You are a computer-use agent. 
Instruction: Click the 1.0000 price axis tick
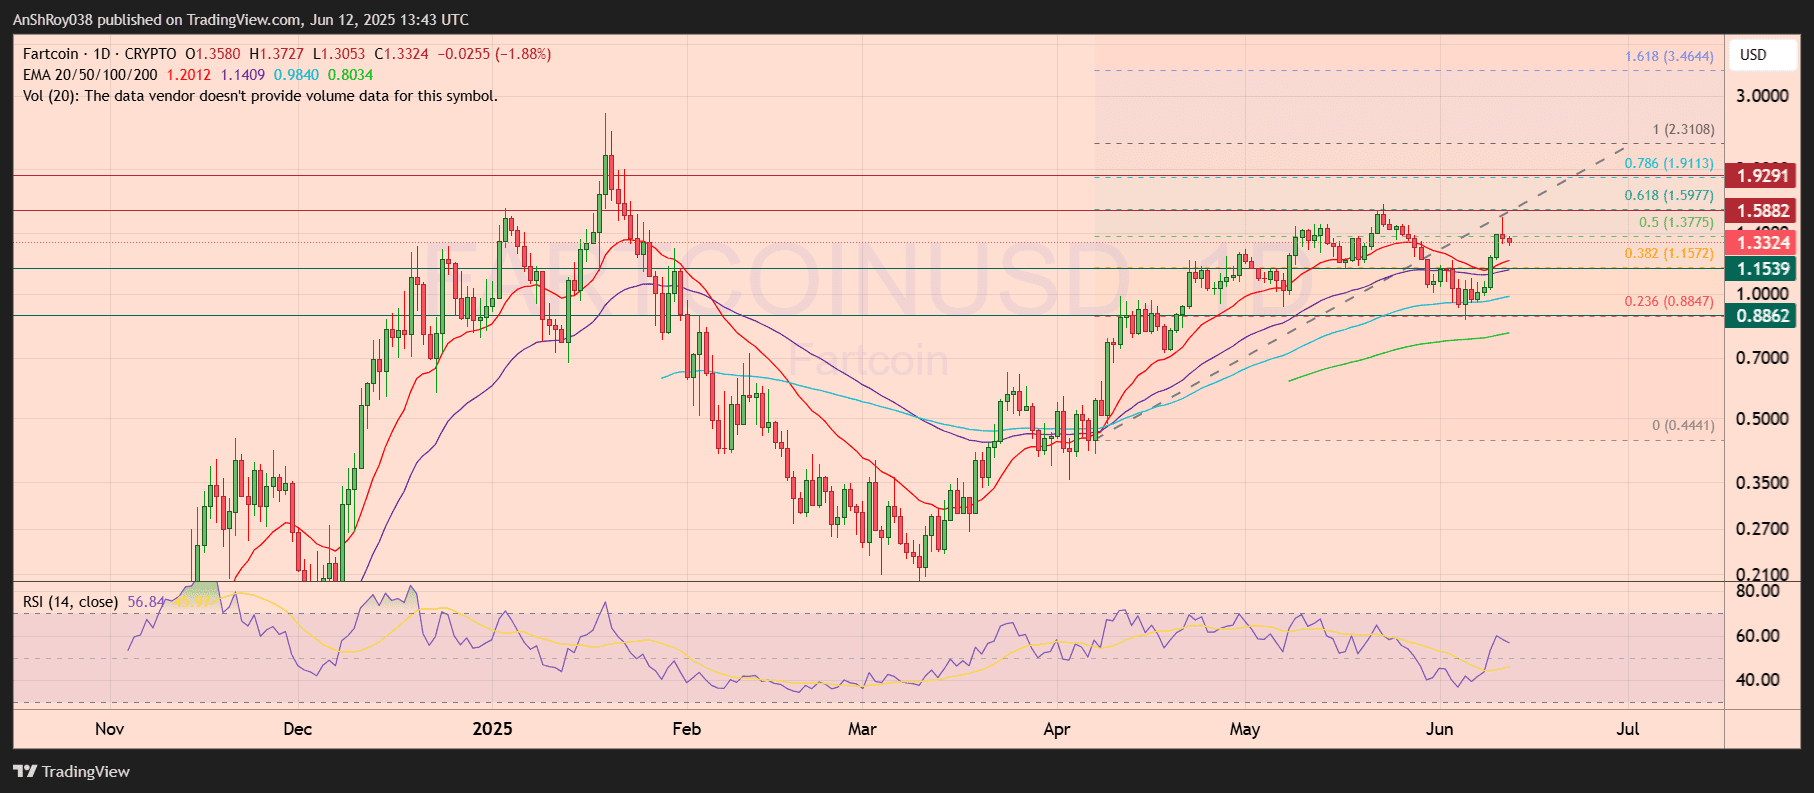1762,294
